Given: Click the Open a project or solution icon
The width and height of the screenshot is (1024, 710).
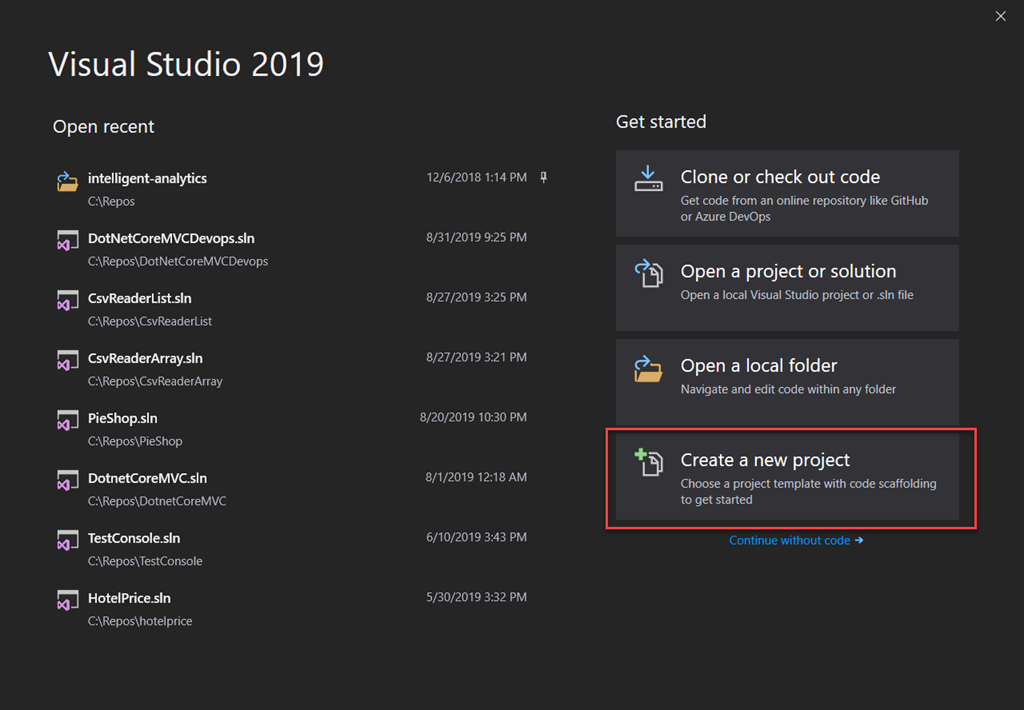Looking at the screenshot, I should 648,273.
